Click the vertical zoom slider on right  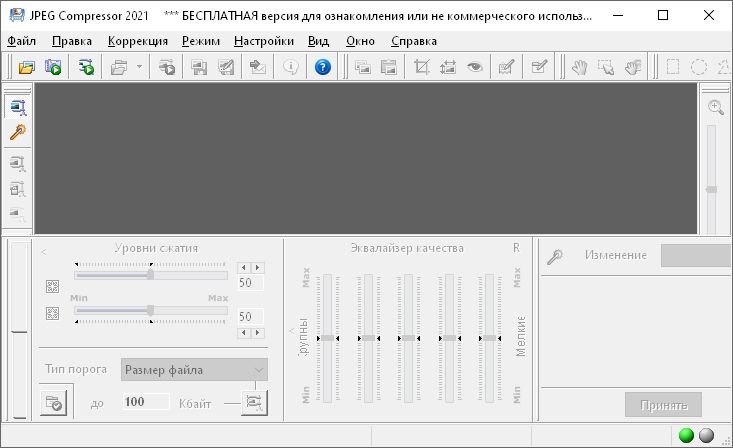[711, 180]
